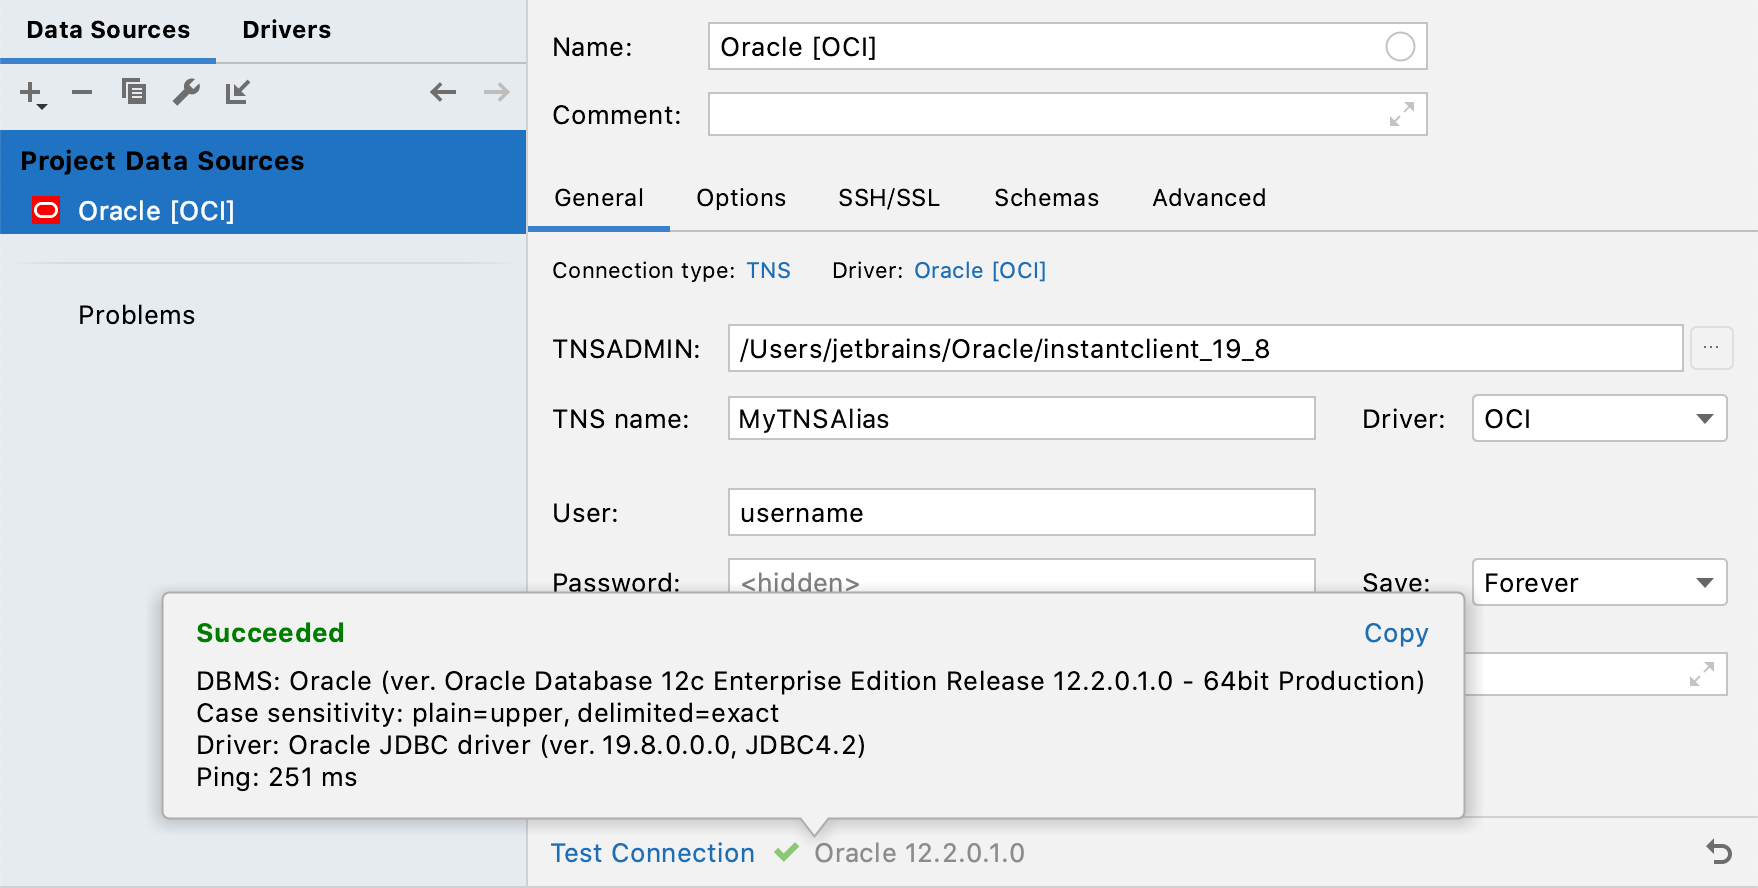
Task: Navigate forward with right arrow
Action: (x=496, y=93)
